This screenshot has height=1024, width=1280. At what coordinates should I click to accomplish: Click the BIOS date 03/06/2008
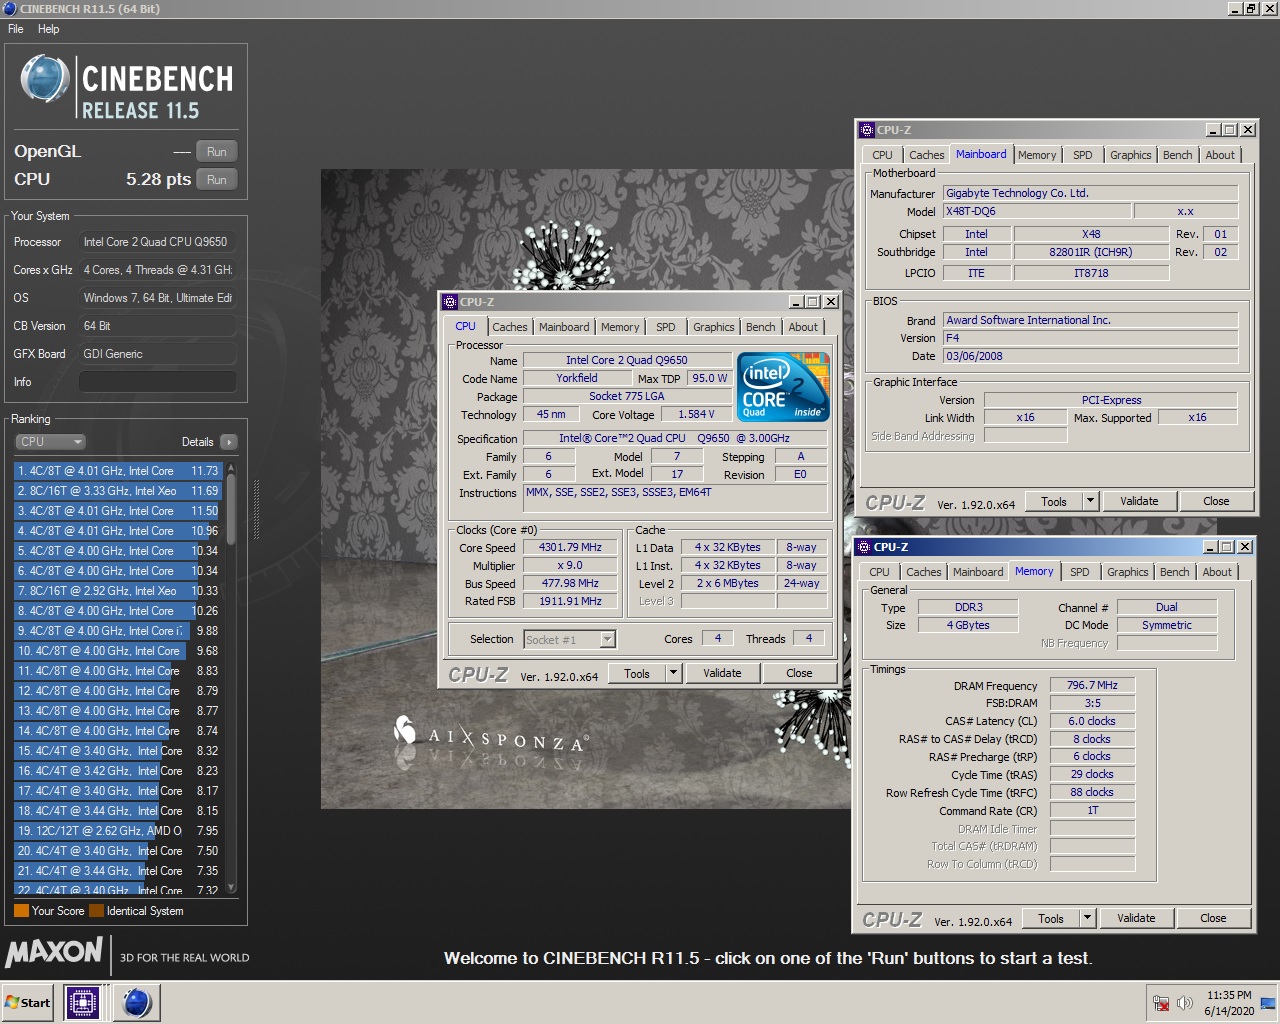(1090, 356)
